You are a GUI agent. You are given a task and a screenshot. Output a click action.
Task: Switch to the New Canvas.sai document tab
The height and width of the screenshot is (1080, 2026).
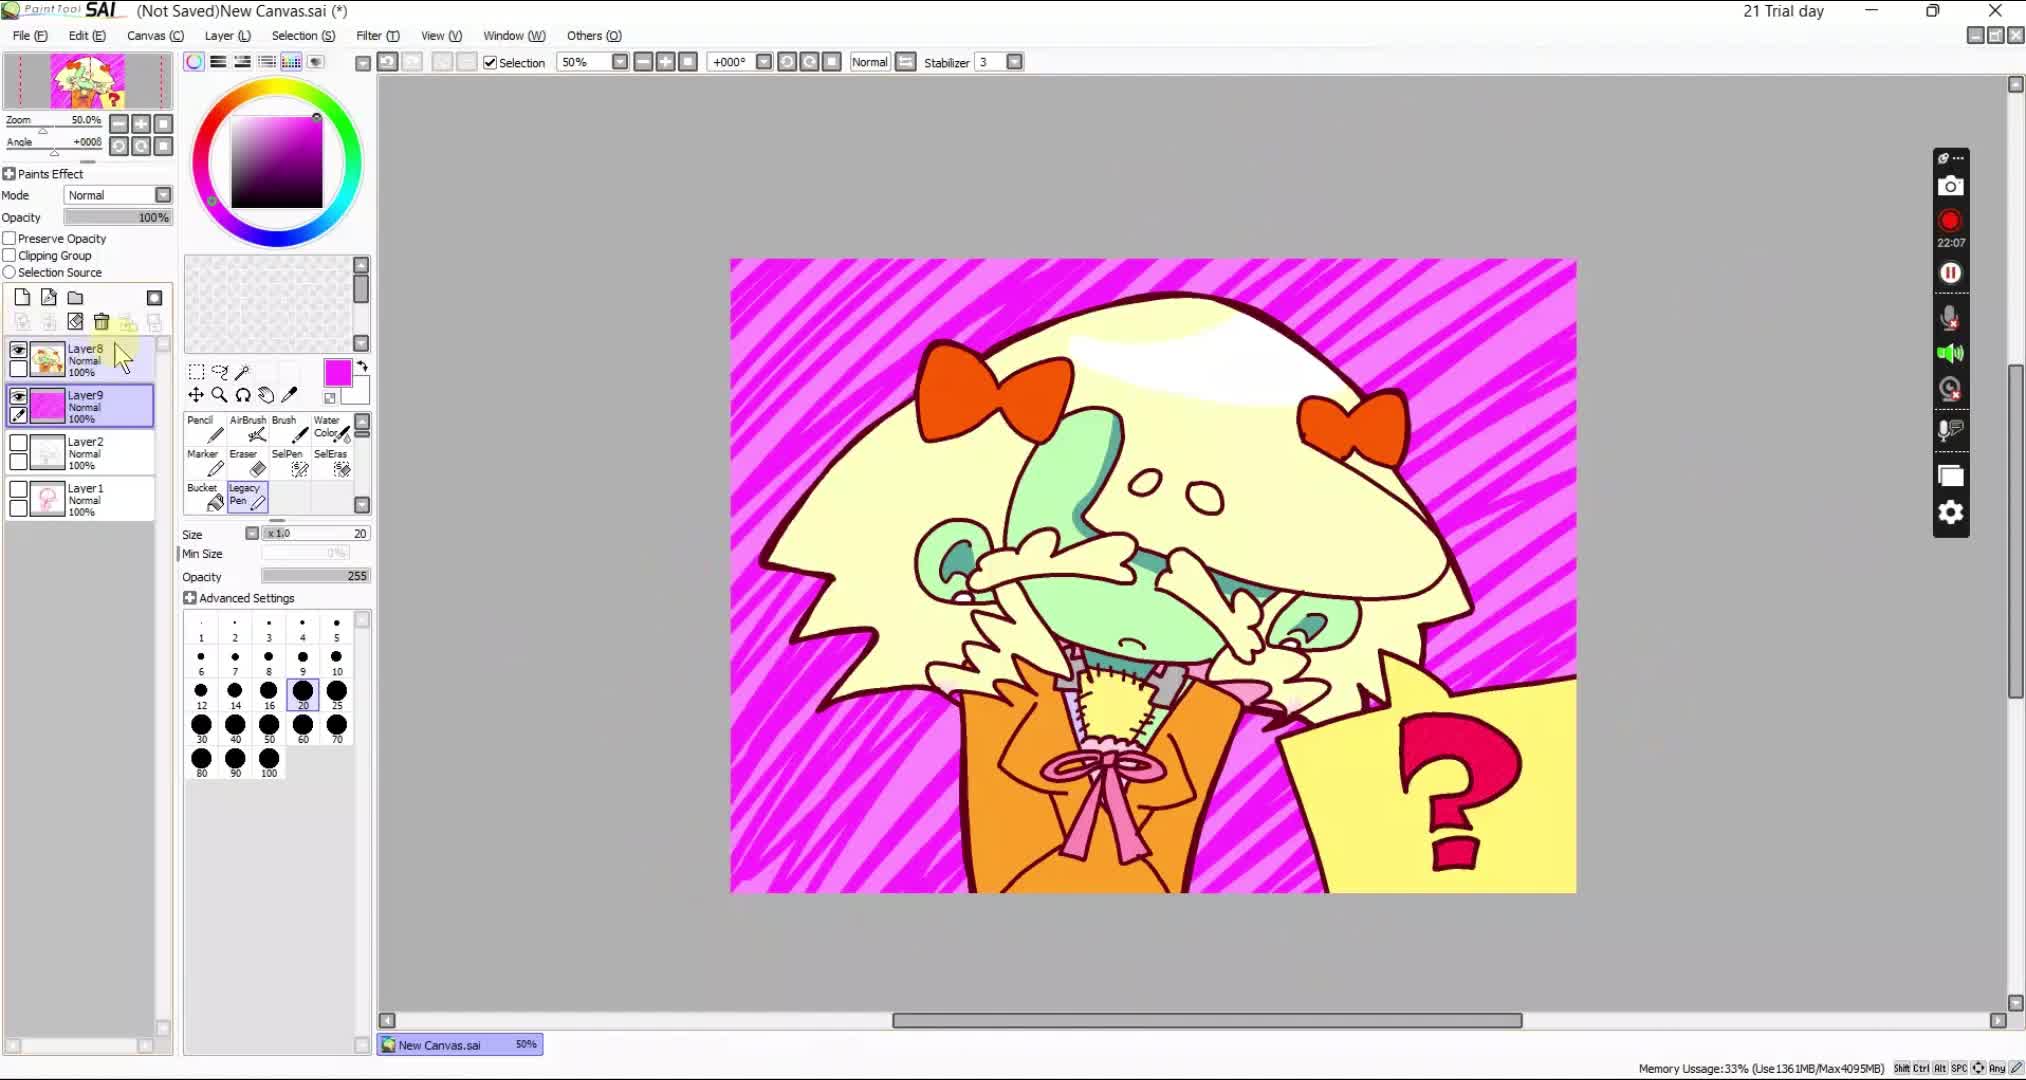(x=460, y=1045)
